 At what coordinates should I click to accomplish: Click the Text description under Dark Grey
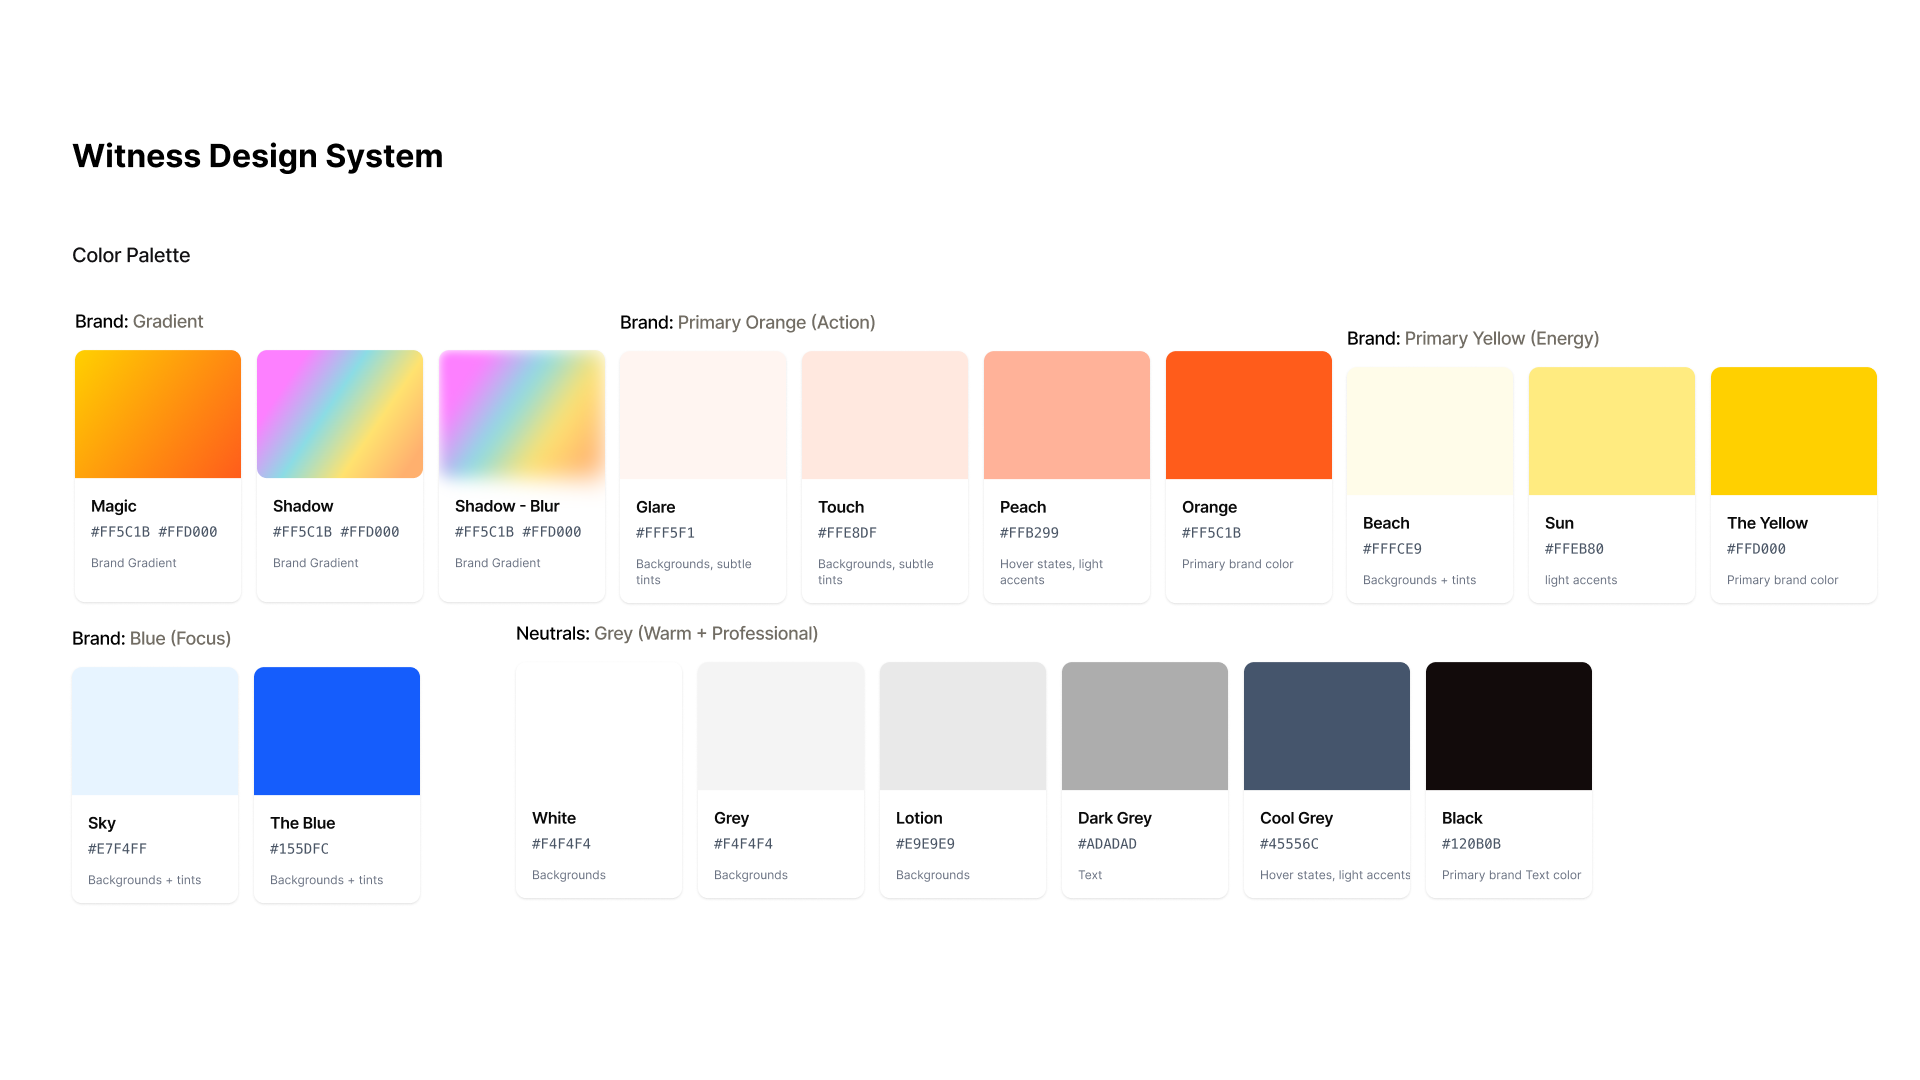pyautogui.click(x=1090, y=875)
